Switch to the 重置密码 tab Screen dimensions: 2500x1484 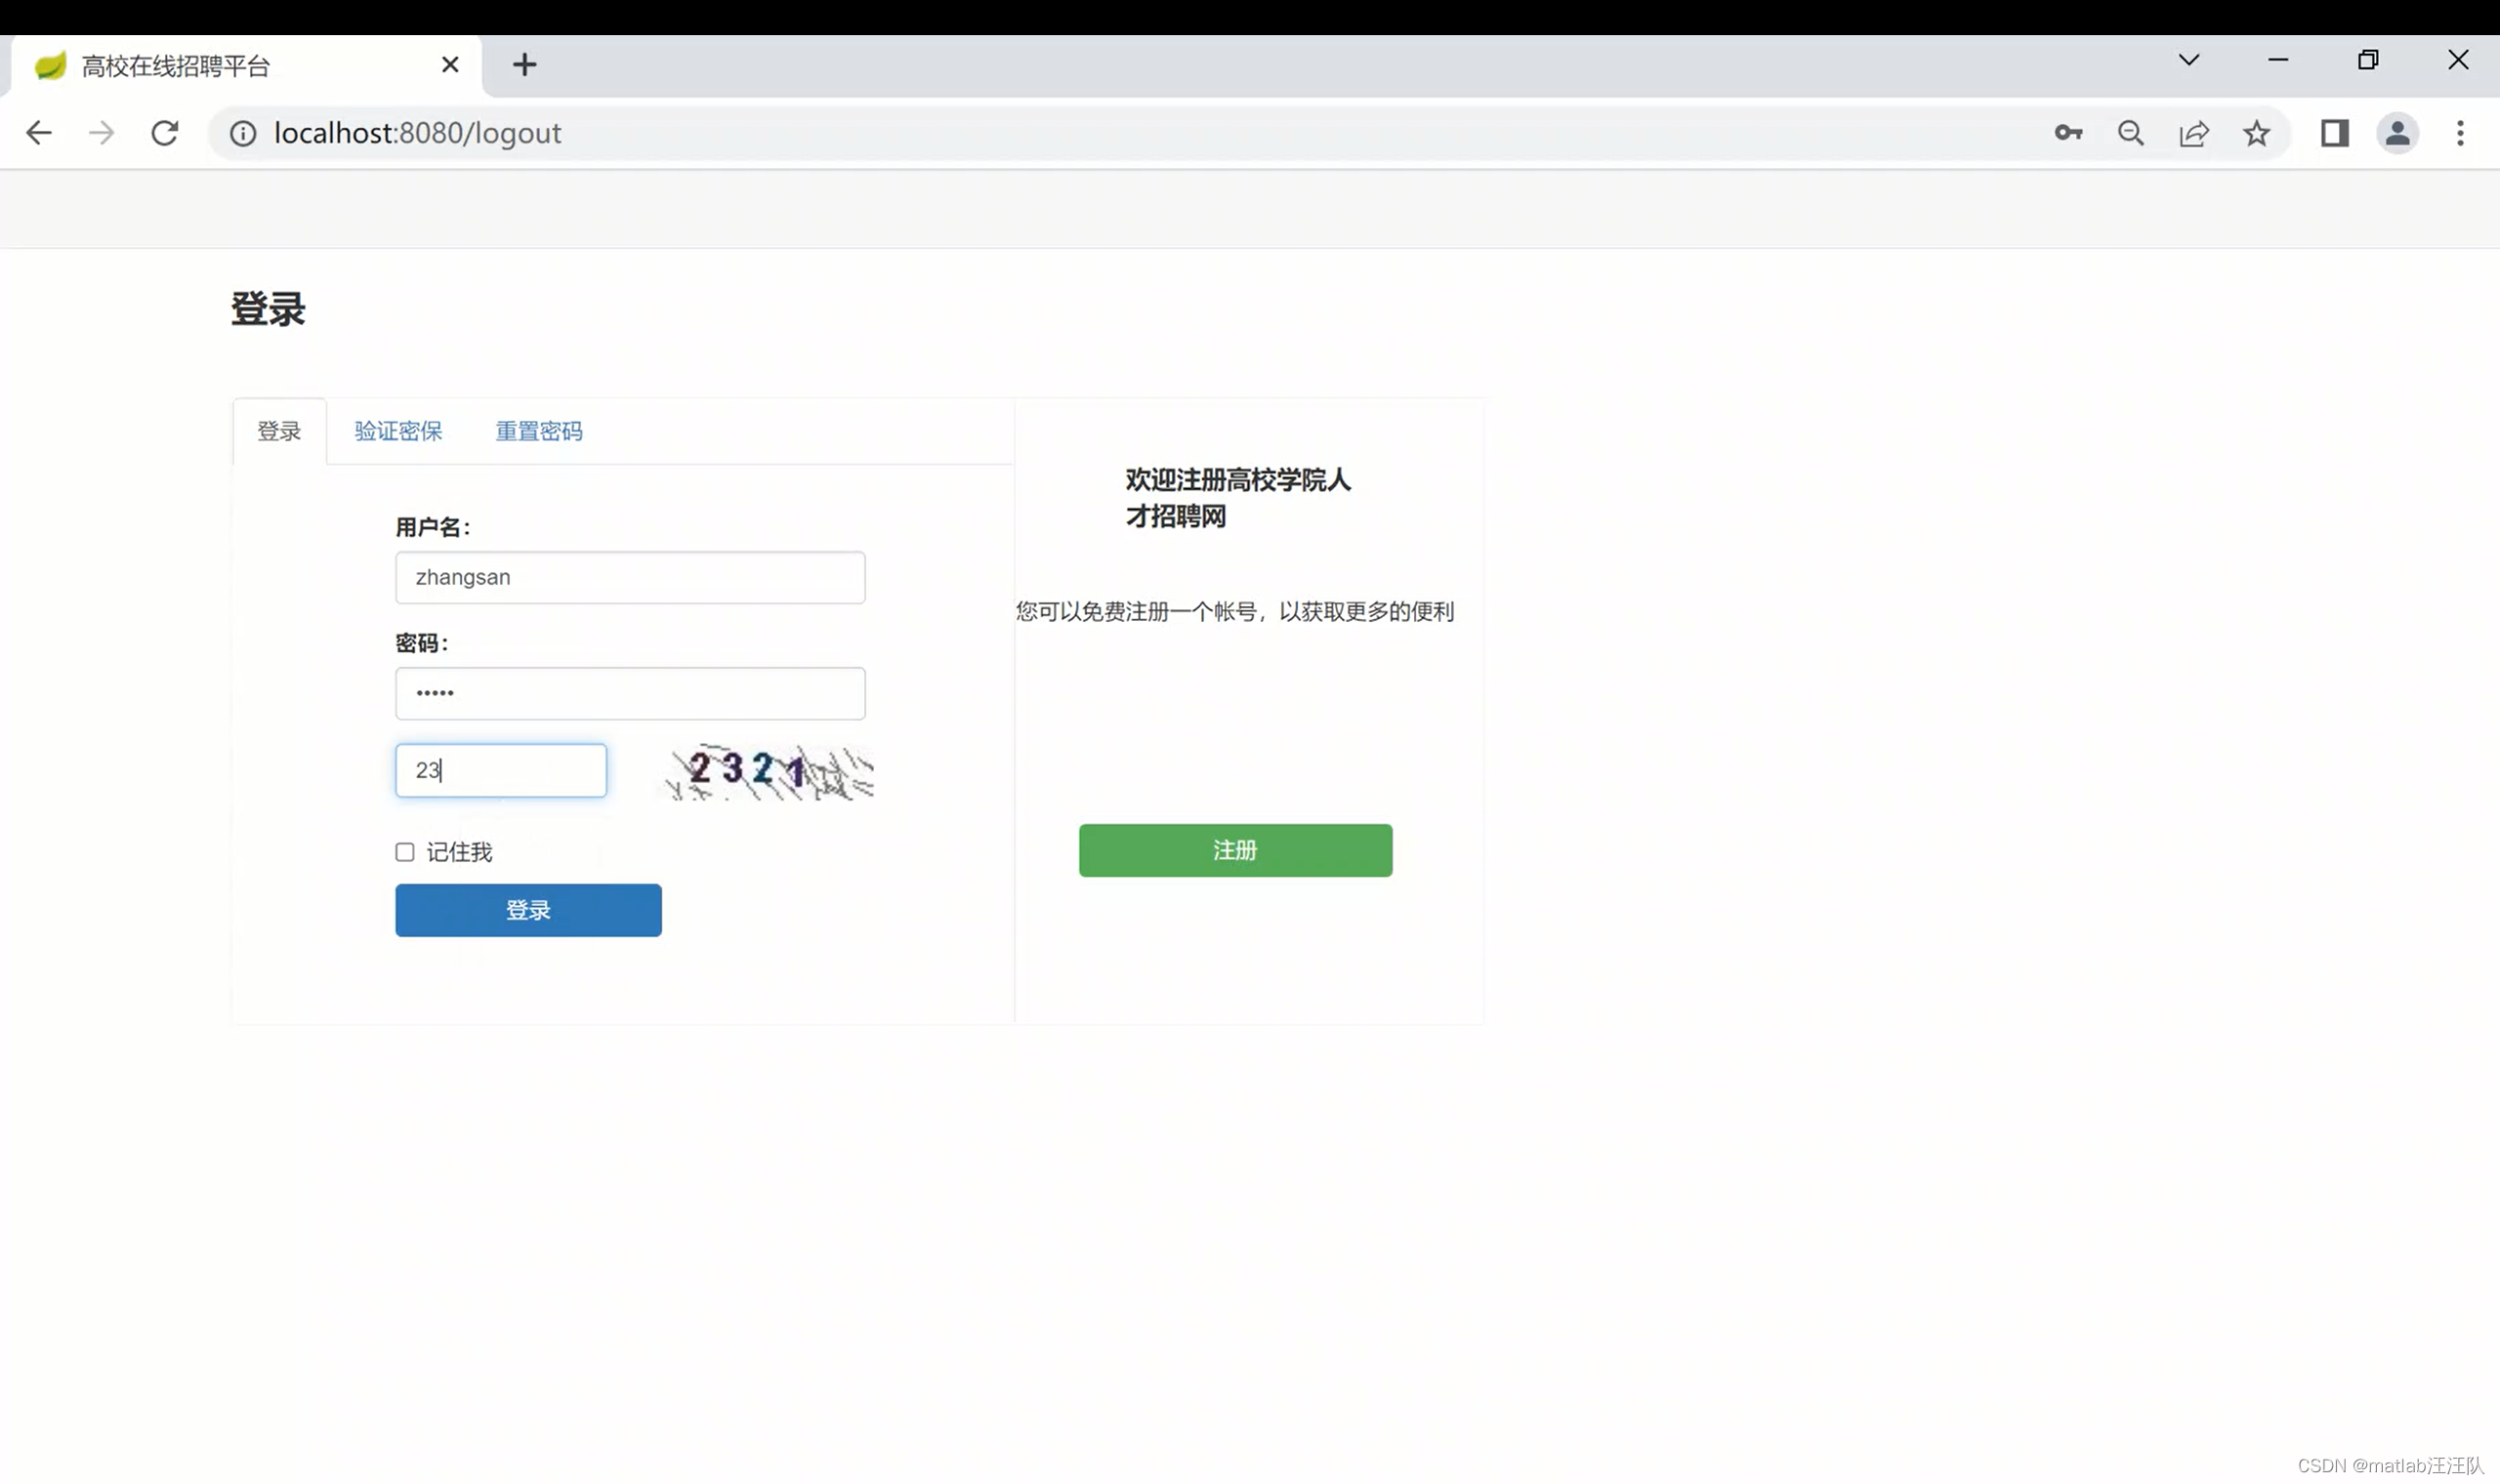(x=539, y=431)
